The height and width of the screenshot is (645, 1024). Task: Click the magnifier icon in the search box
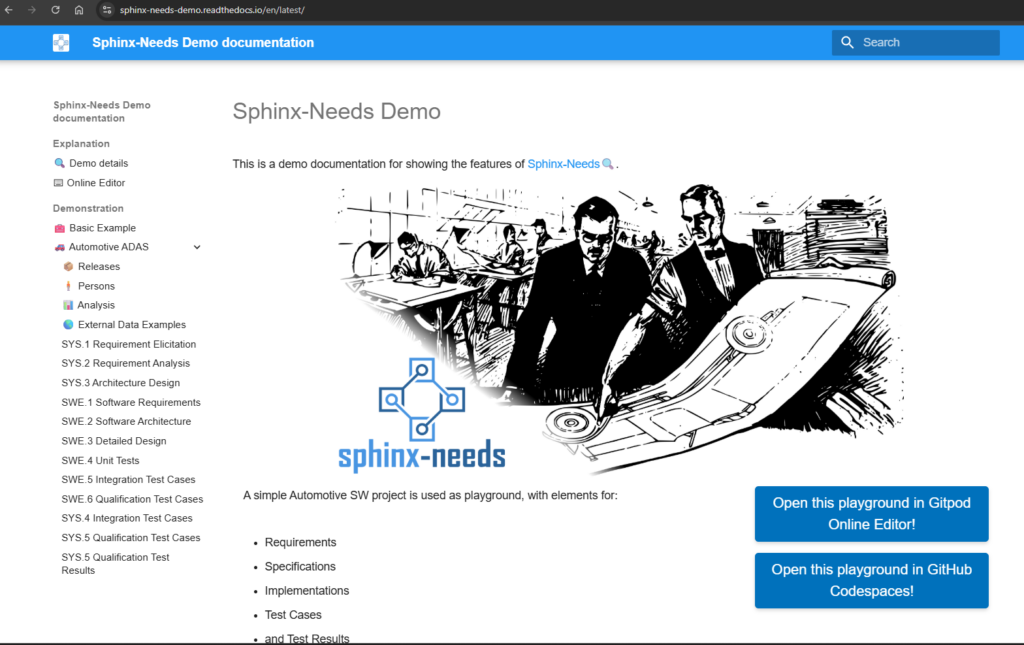pyautogui.click(x=847, y=42)
